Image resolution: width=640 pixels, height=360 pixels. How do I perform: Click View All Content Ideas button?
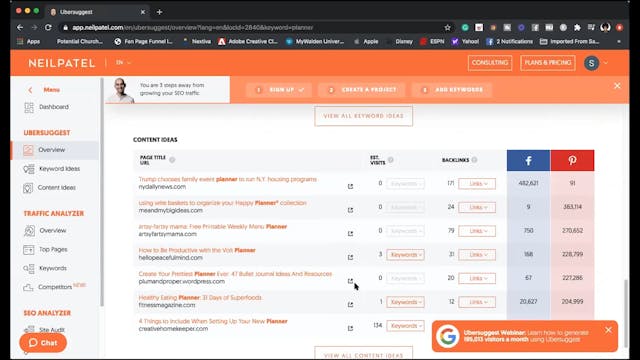363,353
